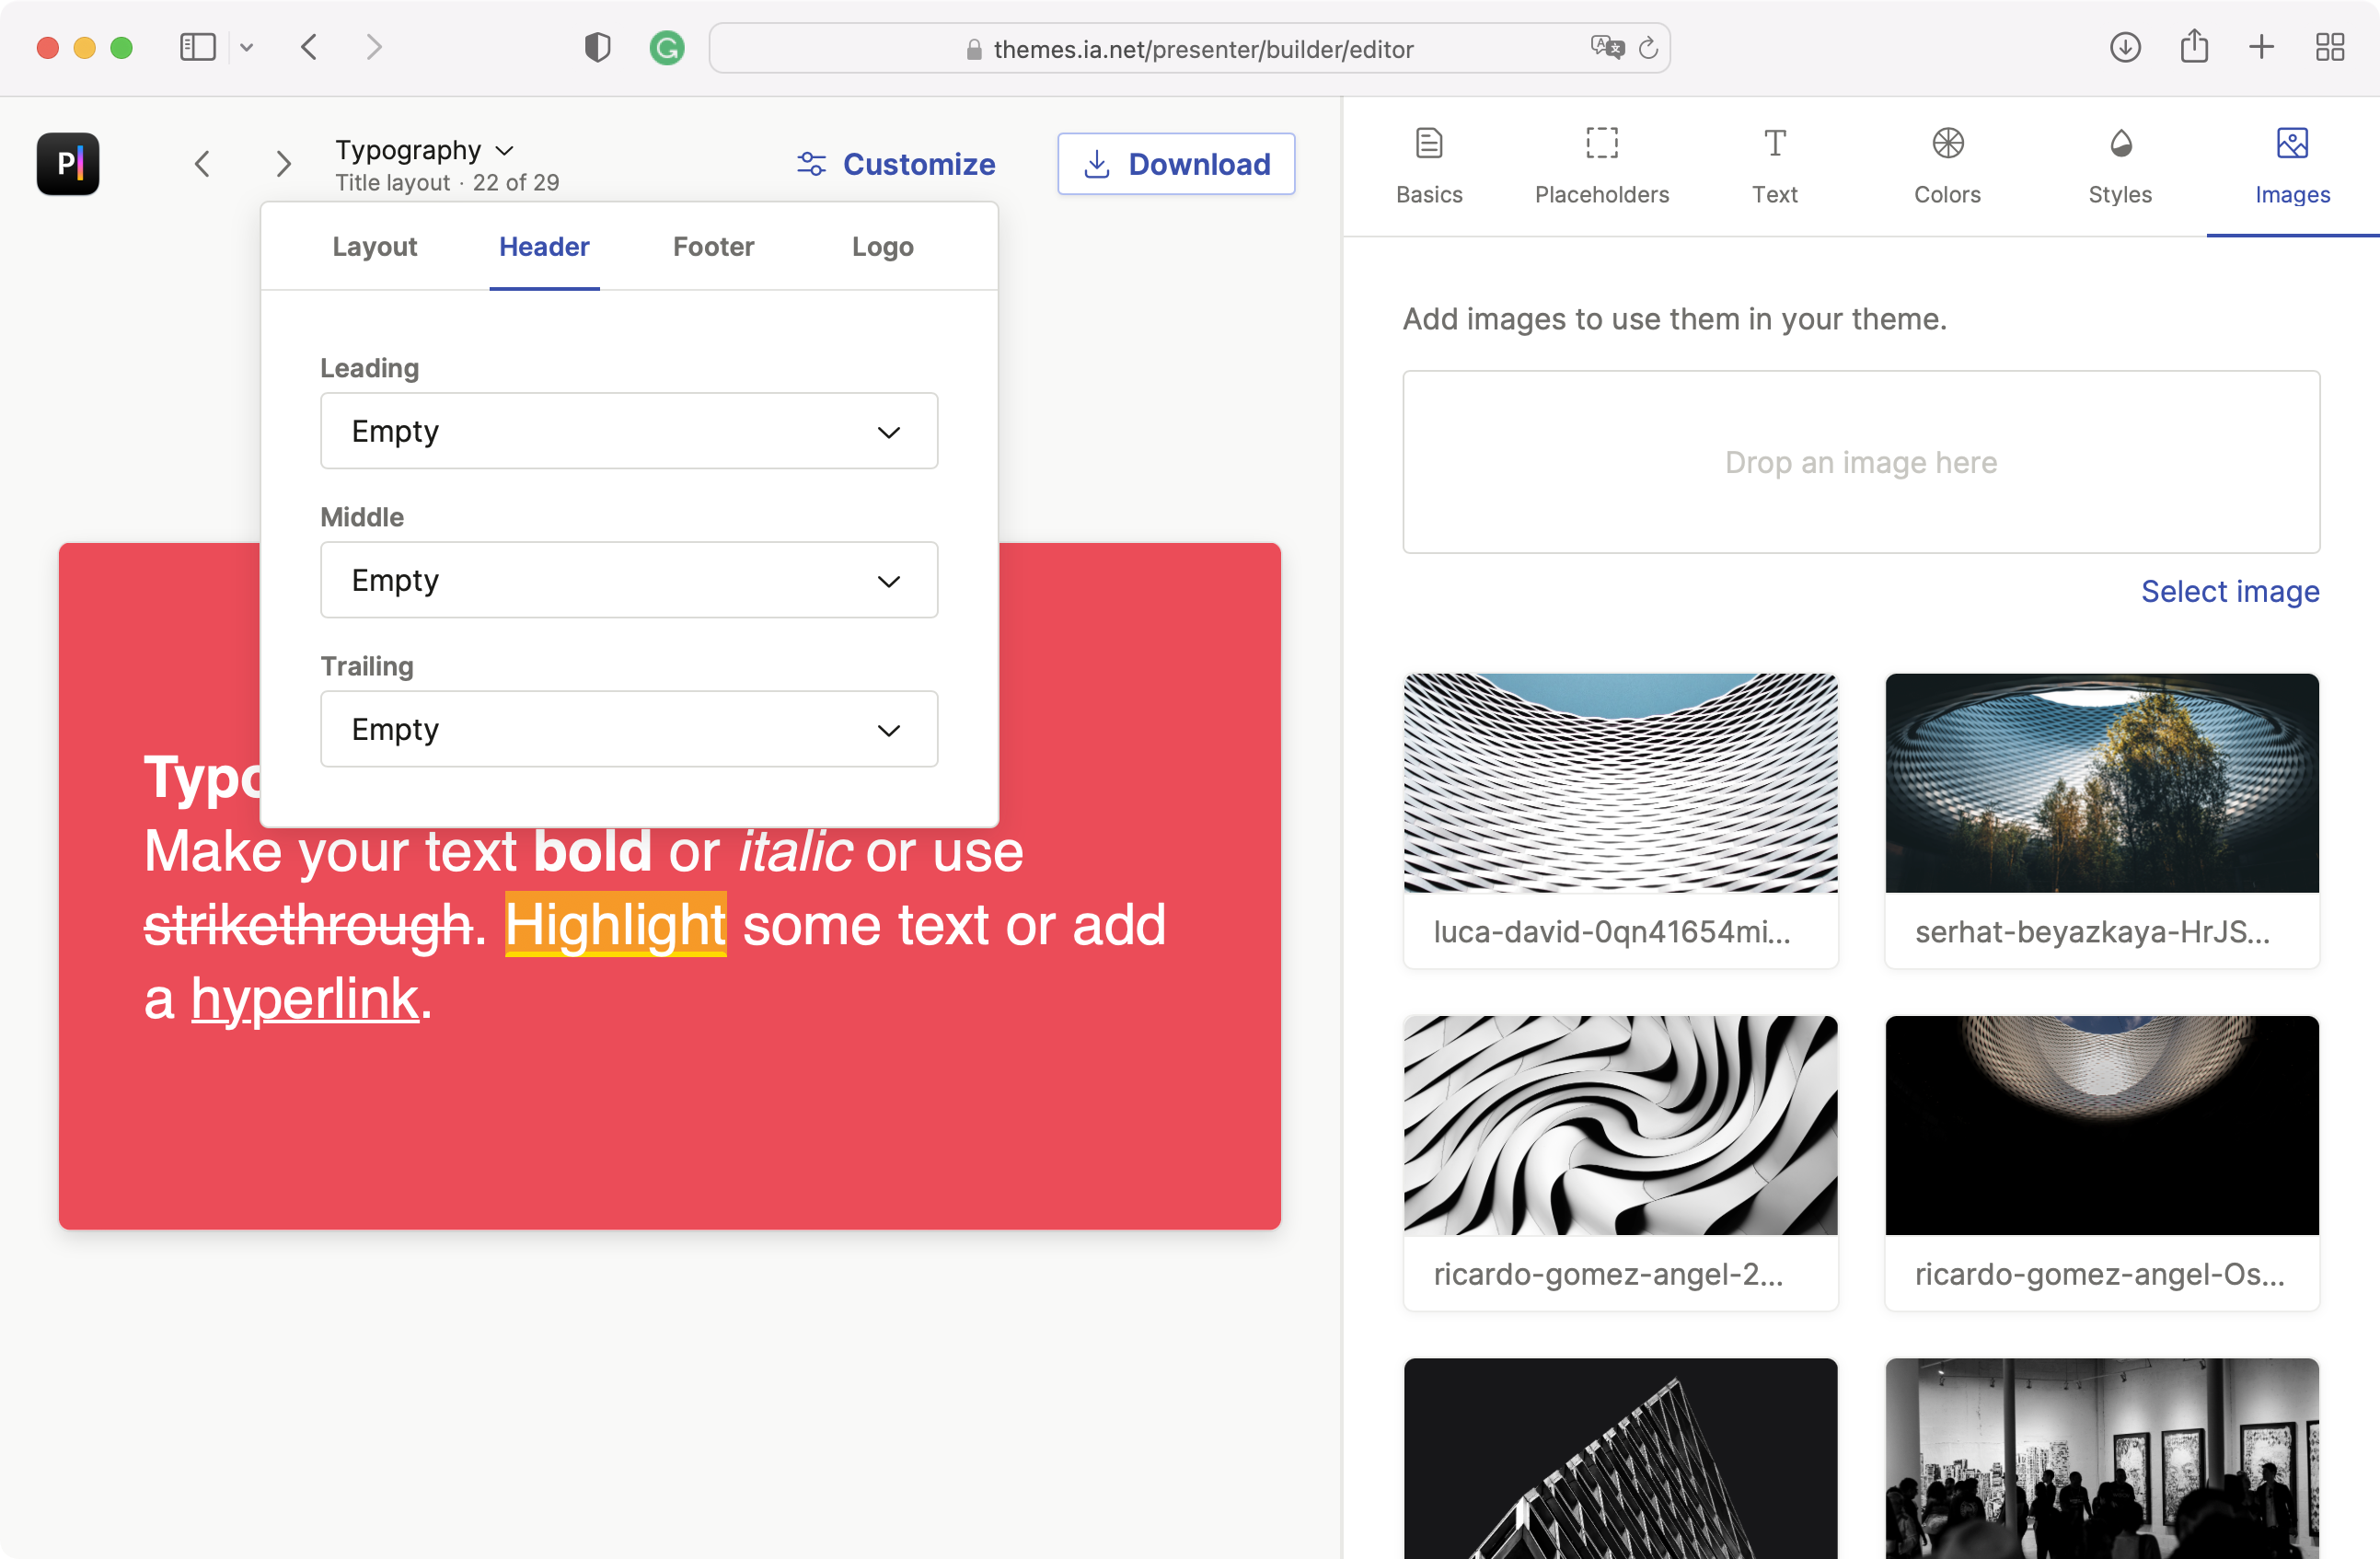Screen dimensions: 2380x1559
Task: Go to previous slide layout arrow
Action: click(202, 163)
